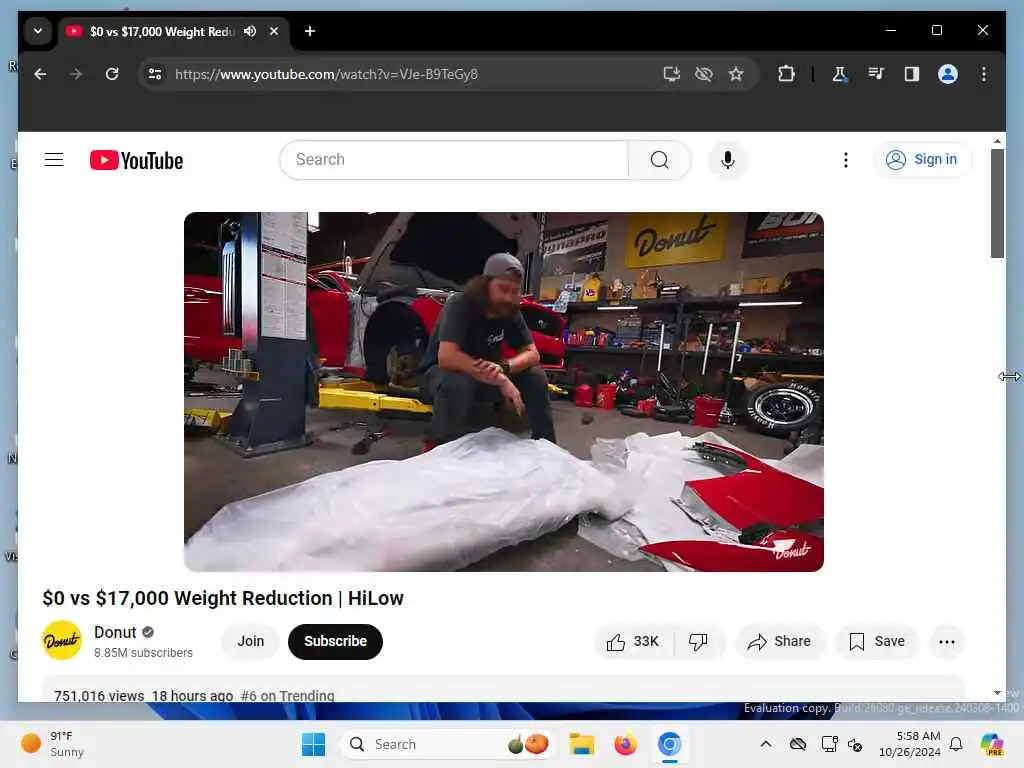Open File Explorer from the taskbar

(581, 744)
